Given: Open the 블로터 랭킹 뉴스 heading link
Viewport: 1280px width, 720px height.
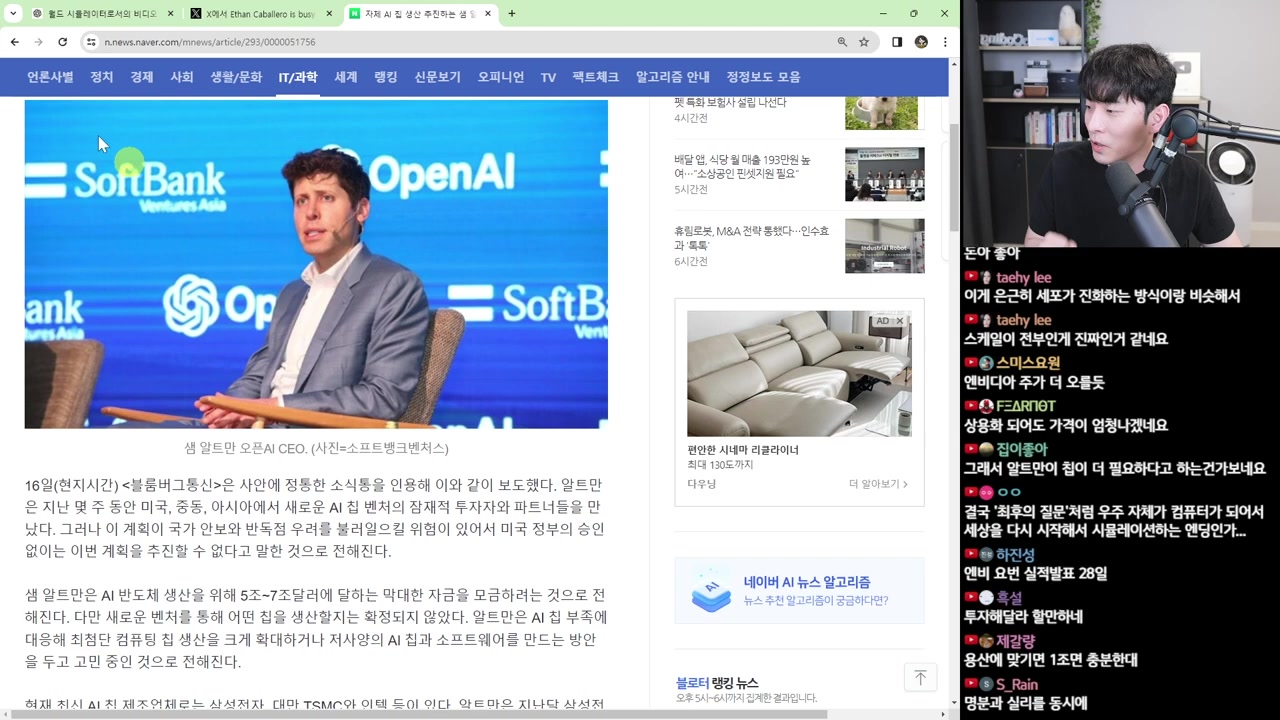Looking at the screenshot, I should (x=717, y=683).
